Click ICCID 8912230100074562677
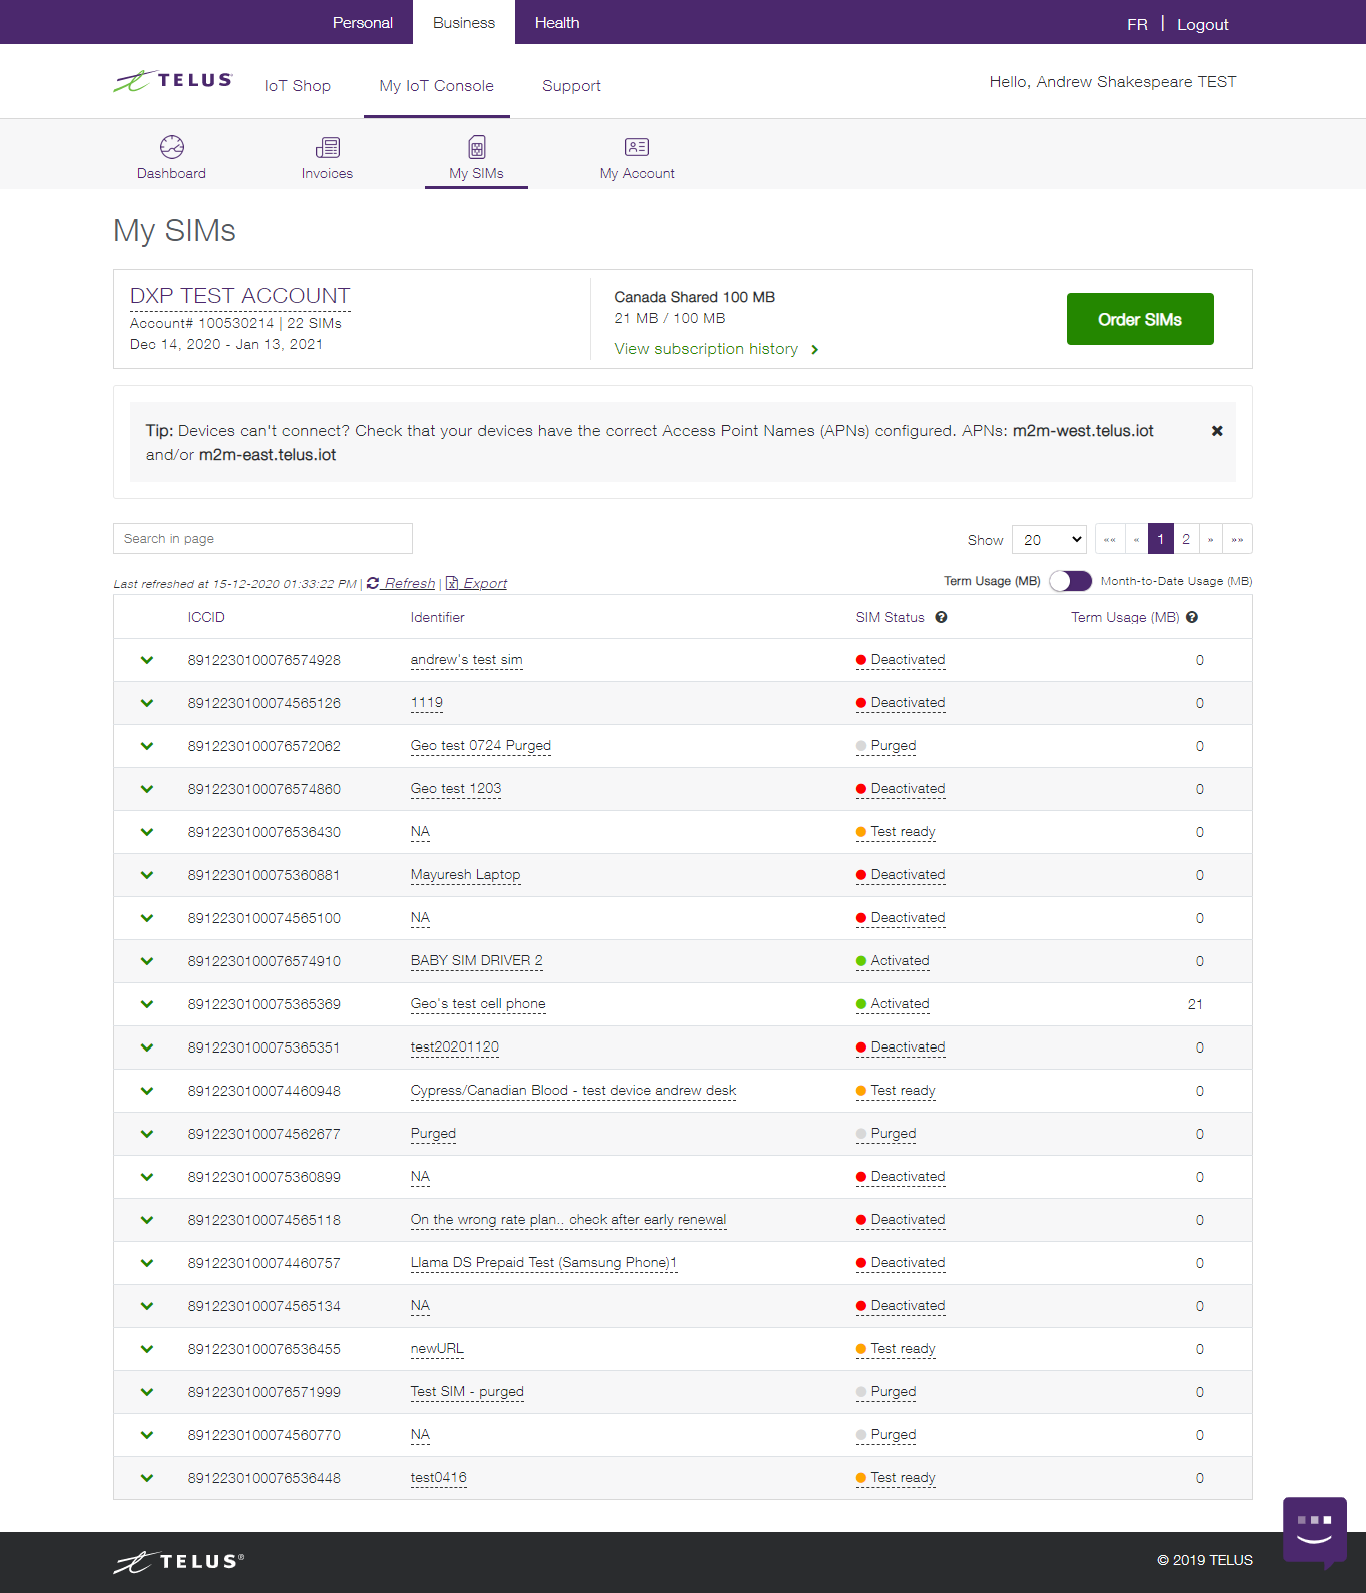 pyautogui.click(x=264, y=1134)
